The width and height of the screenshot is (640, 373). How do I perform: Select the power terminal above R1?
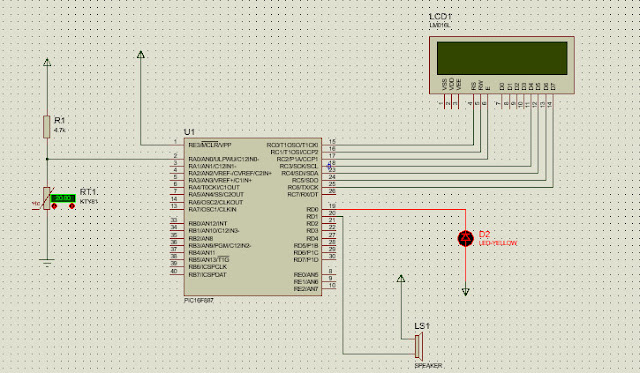click(x=47, y=62)
